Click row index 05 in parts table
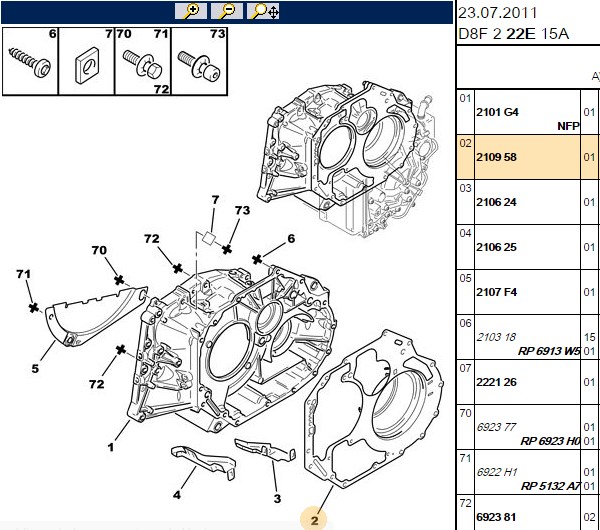The image size is (600, 530). click(x=465, y=278)
